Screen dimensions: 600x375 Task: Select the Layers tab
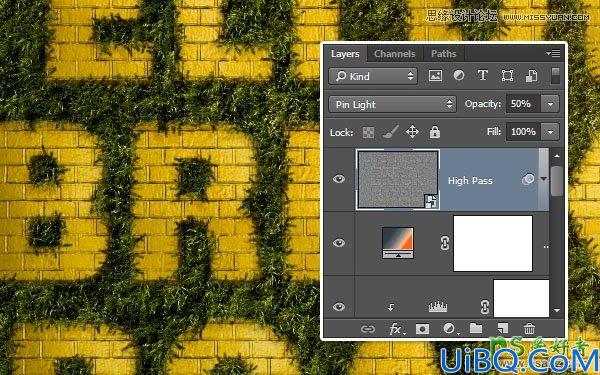coord(345,54)
